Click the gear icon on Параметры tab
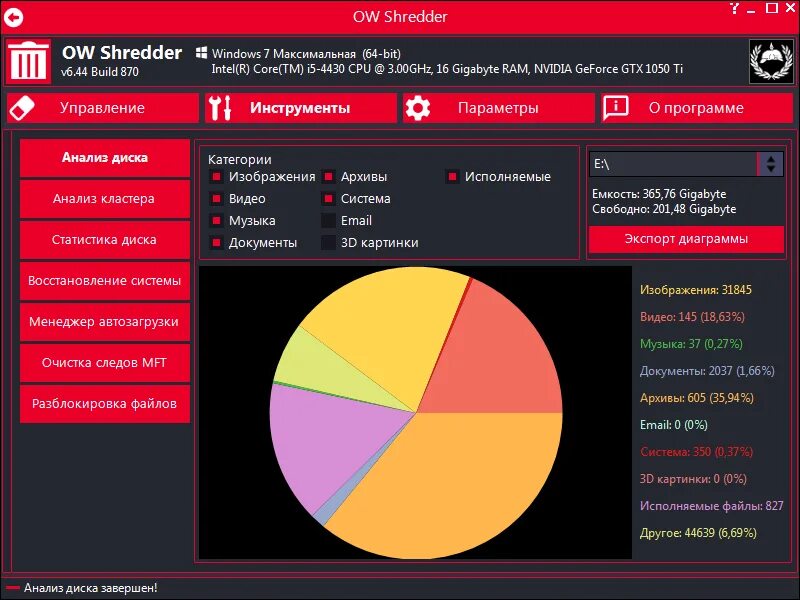The image size is (800, 600). click(x=418, y=108)
